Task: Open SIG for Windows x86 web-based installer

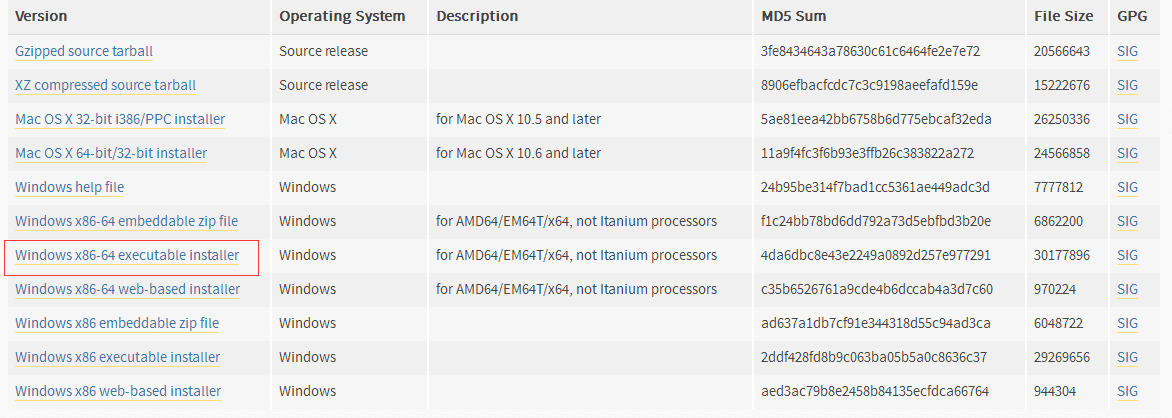Action: pos(1128,391)
